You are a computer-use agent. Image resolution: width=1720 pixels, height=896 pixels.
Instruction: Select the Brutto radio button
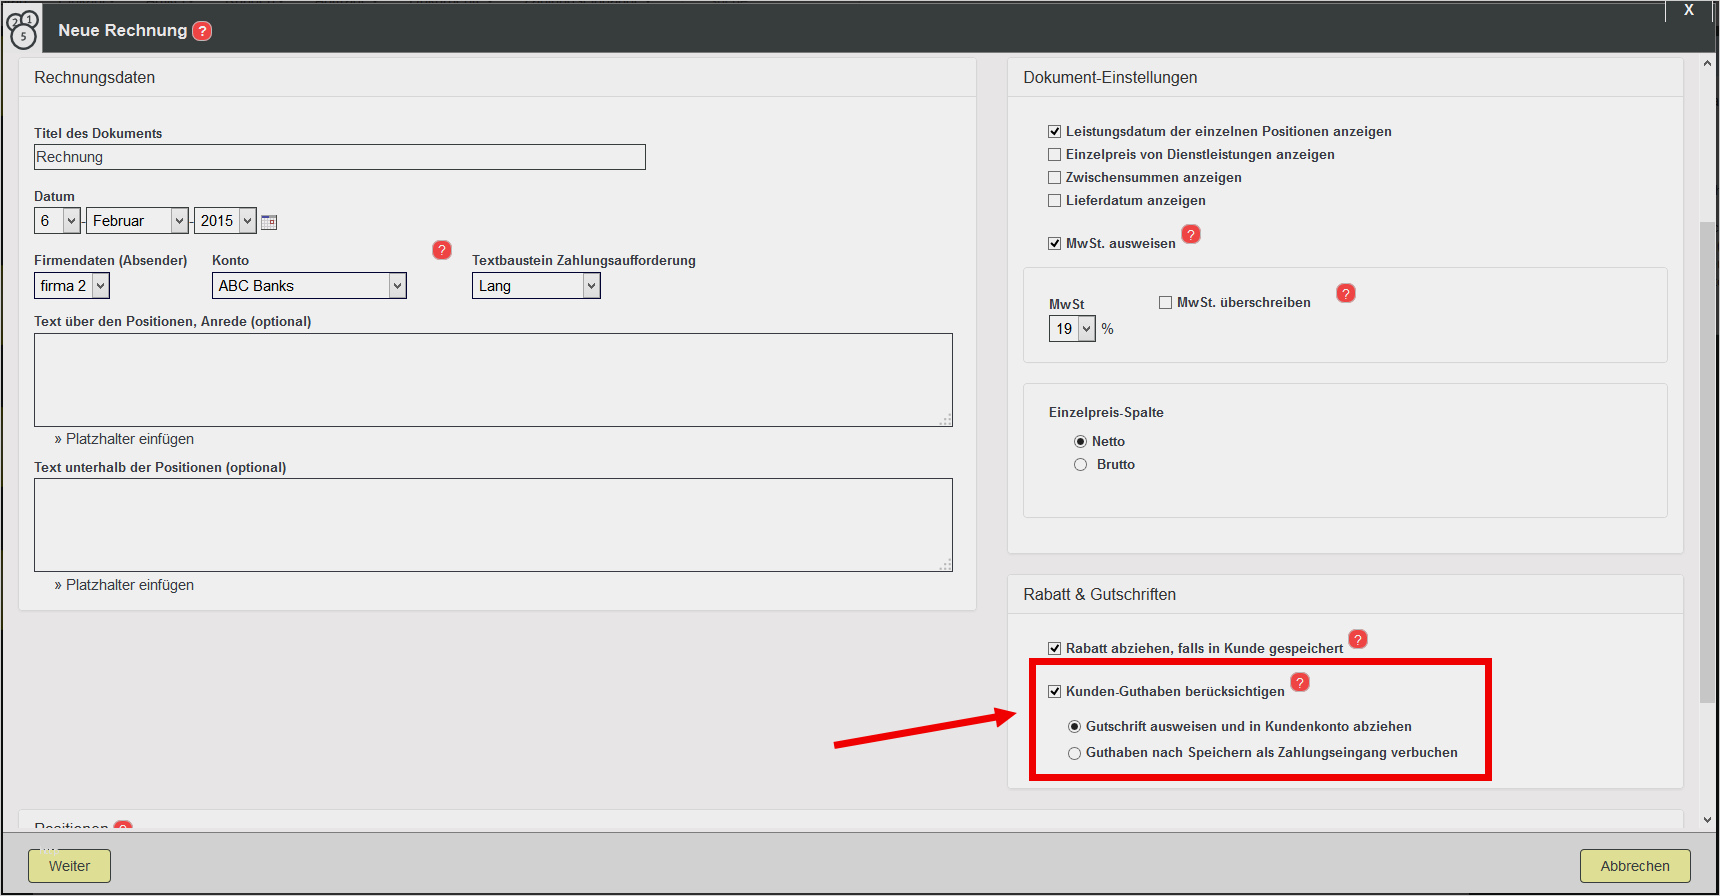[x=1080, y=465]
